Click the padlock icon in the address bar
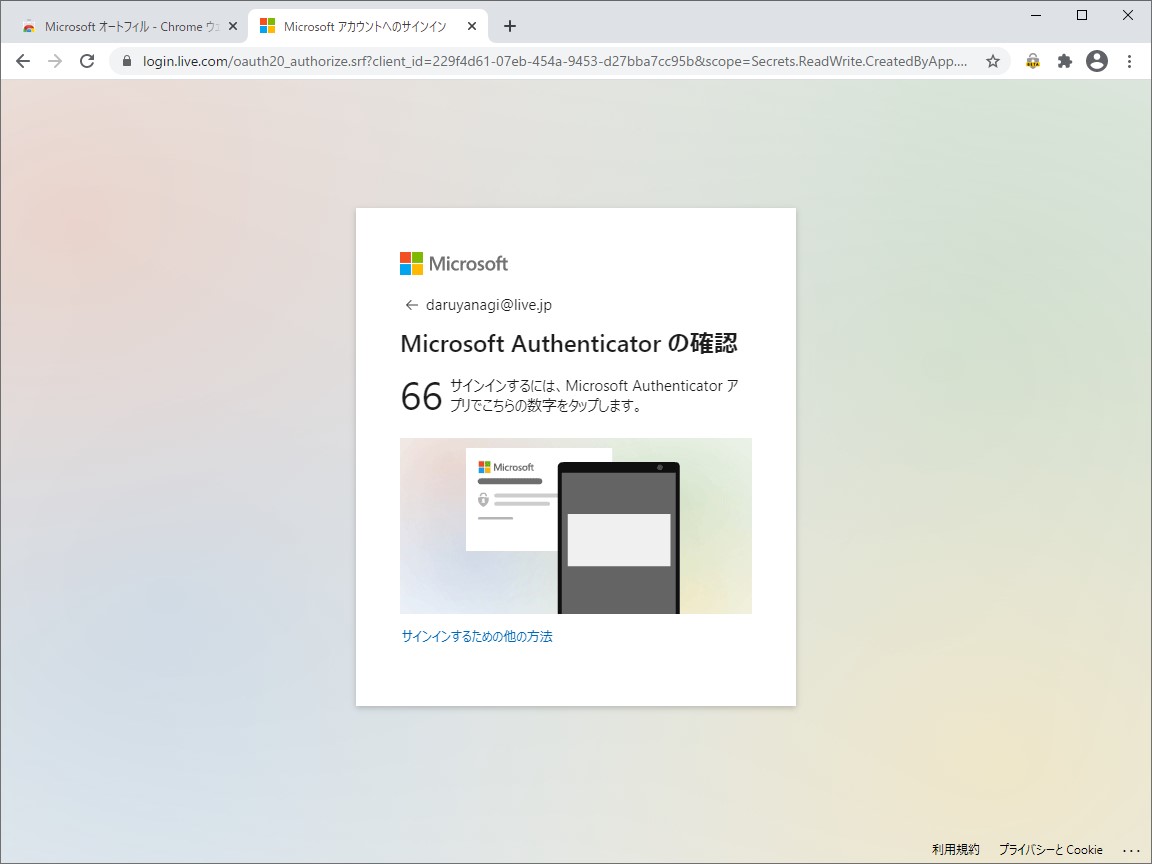This screenshot has height=864, width=1152. click(125, 60)
